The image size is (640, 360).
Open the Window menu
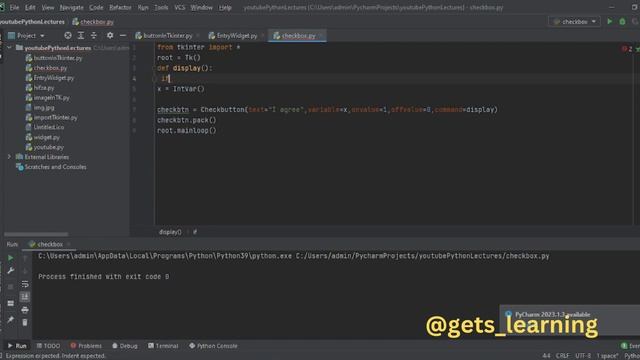coord(201,7)
